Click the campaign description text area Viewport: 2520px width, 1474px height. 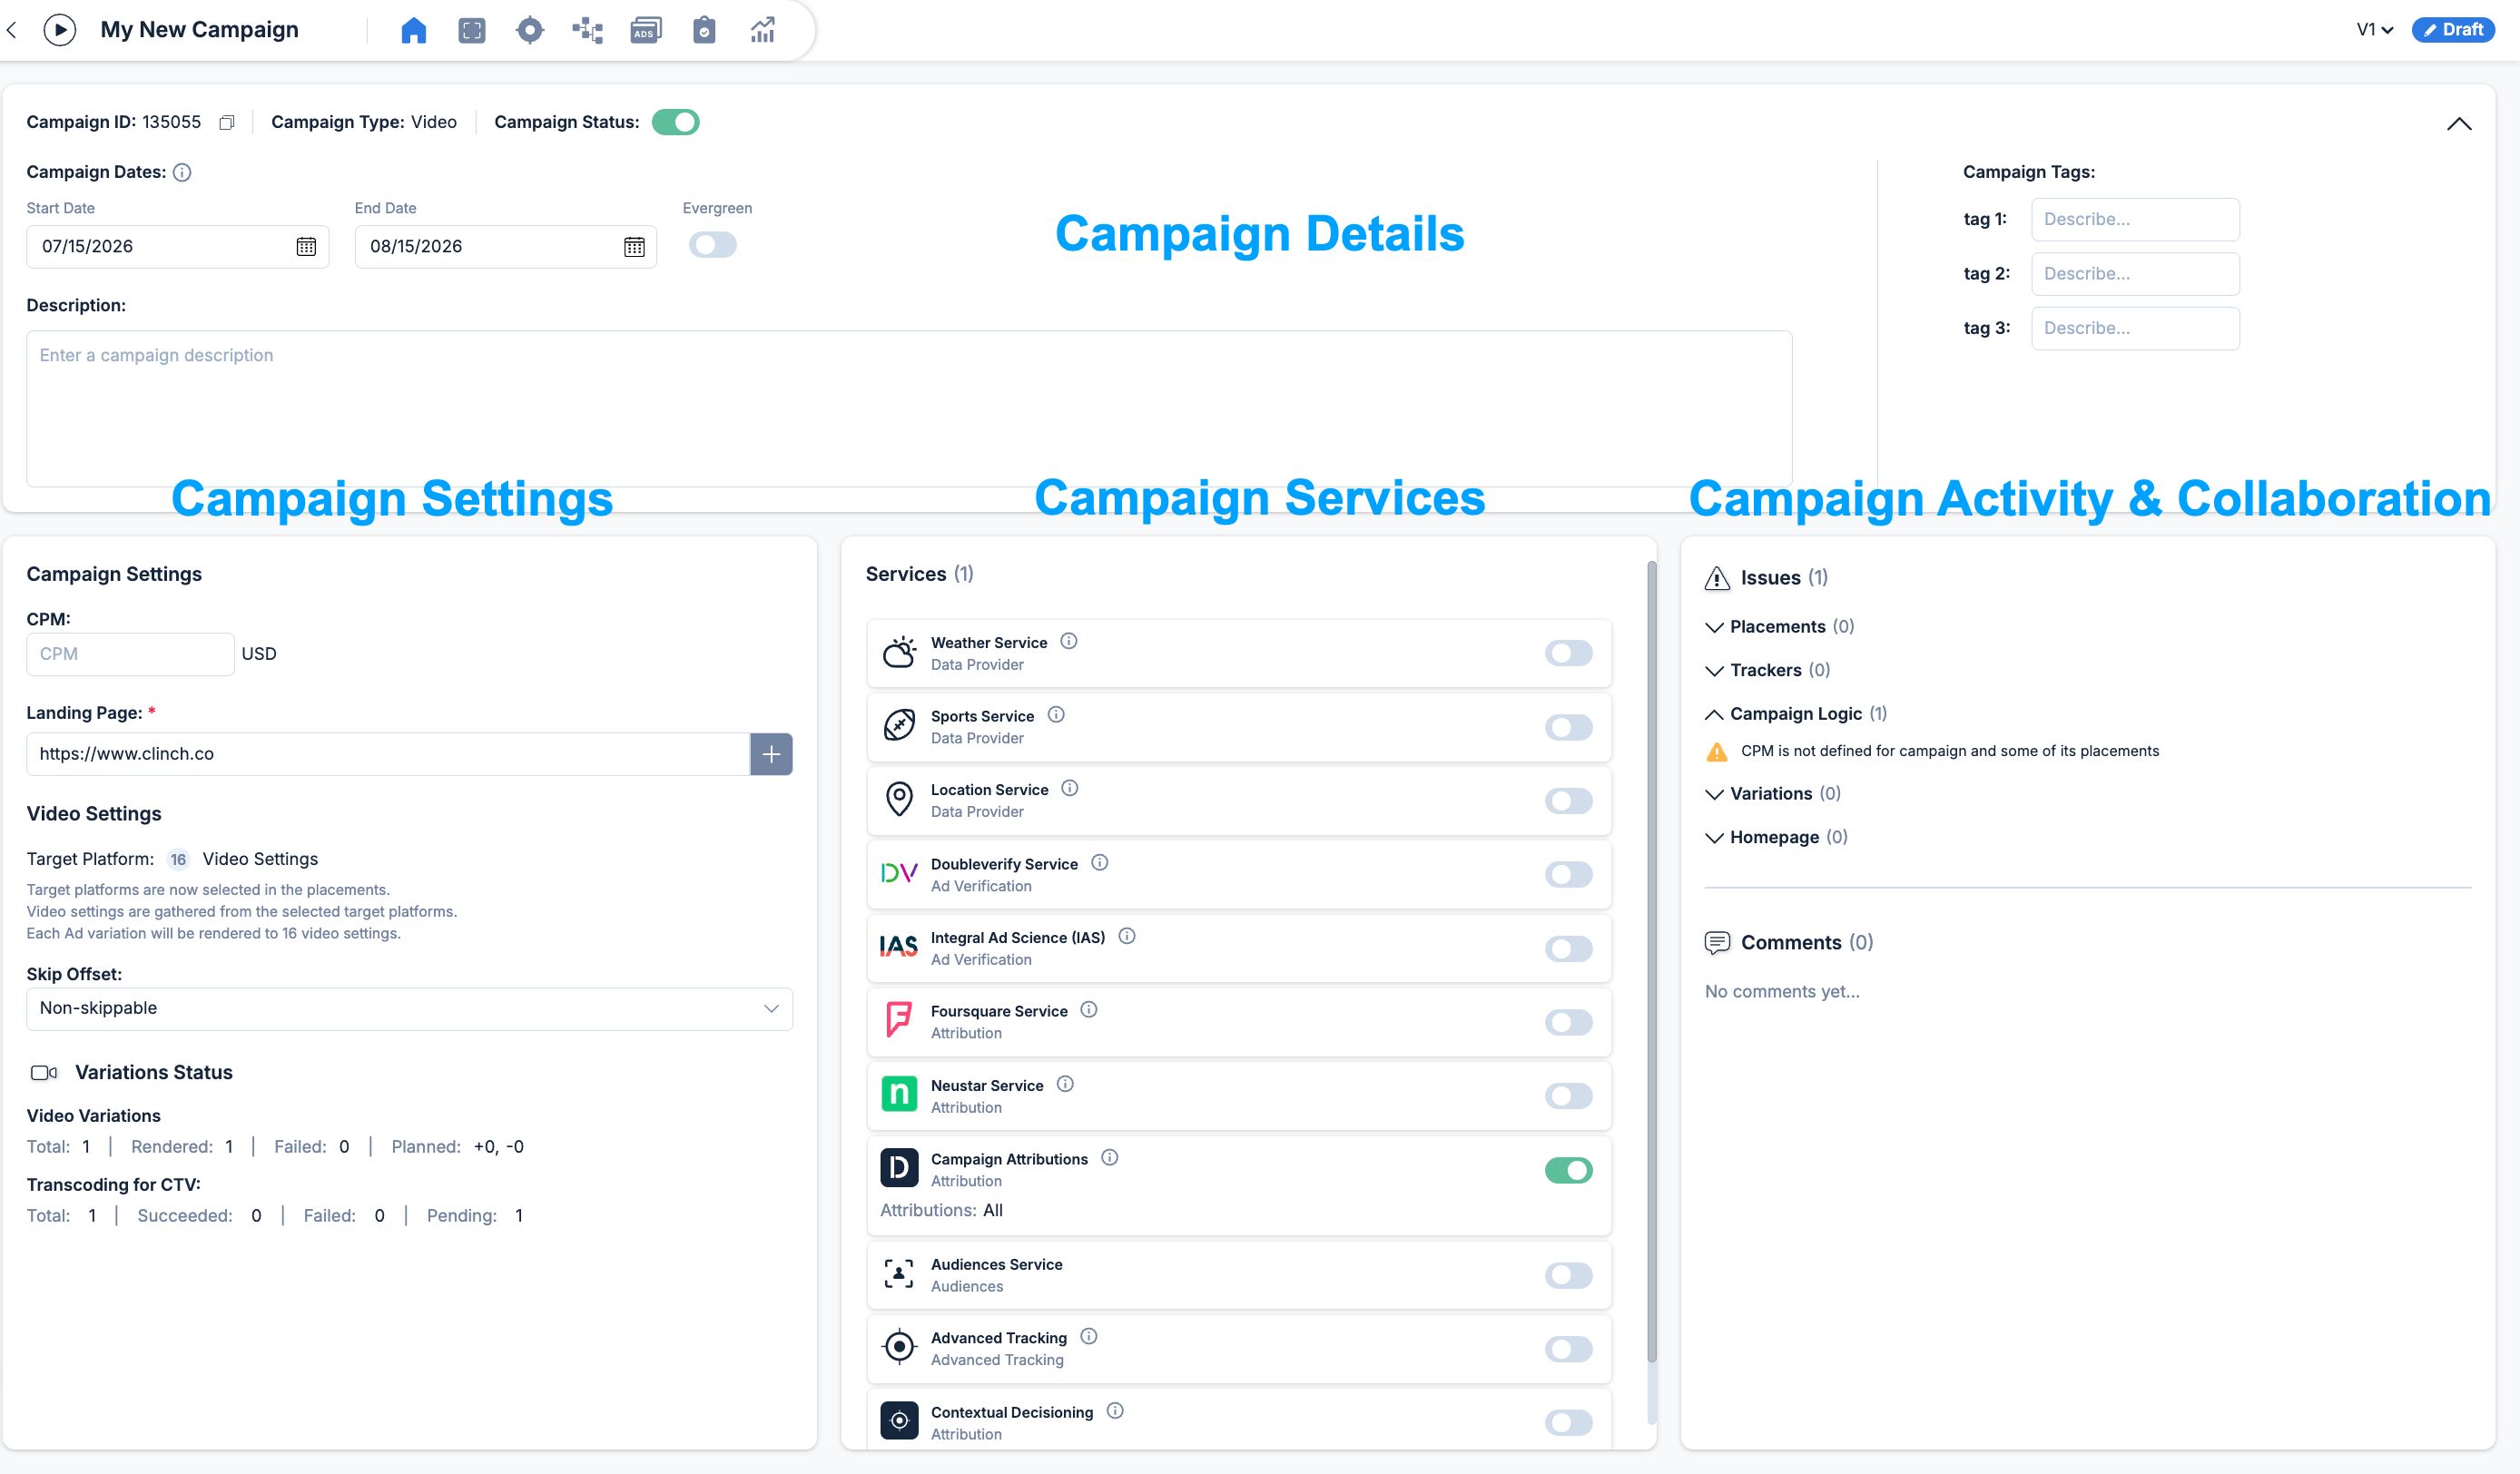pyautogui.click(x=909, y=409)
